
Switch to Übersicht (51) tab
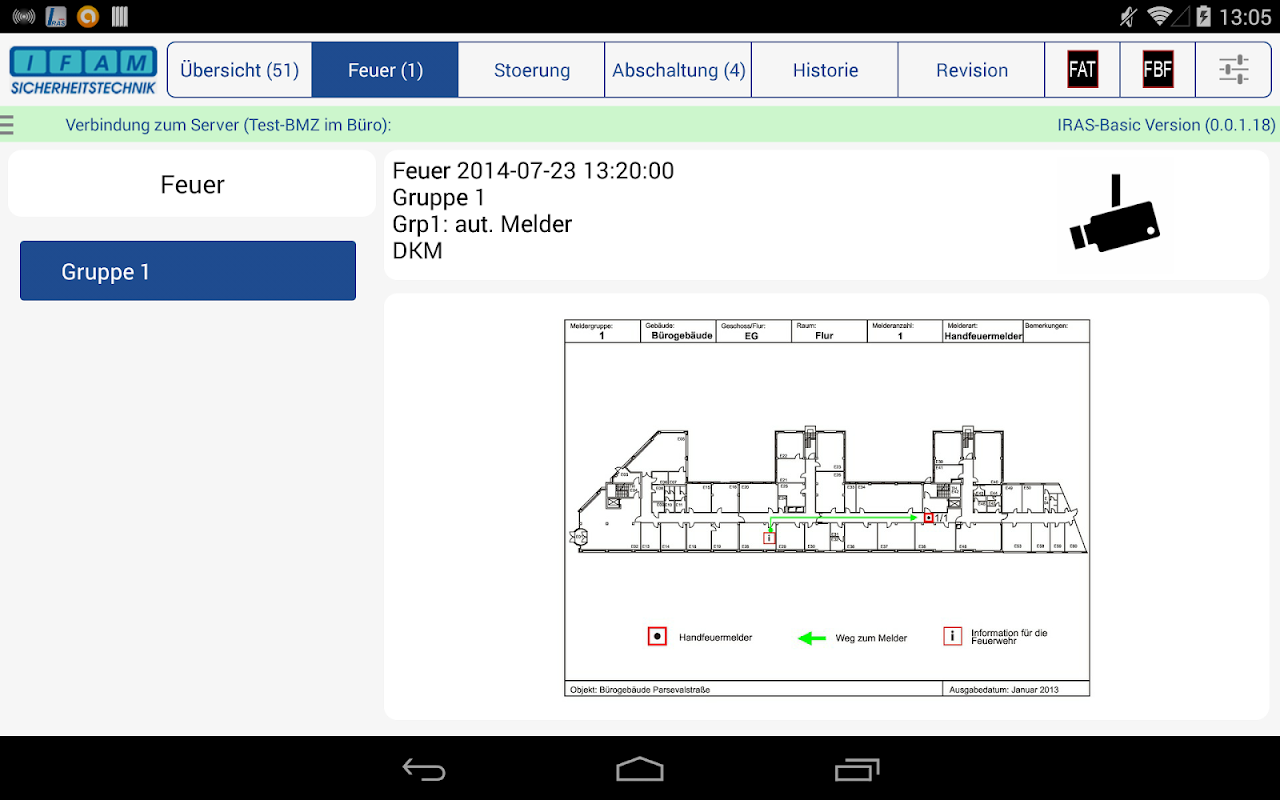240,70
